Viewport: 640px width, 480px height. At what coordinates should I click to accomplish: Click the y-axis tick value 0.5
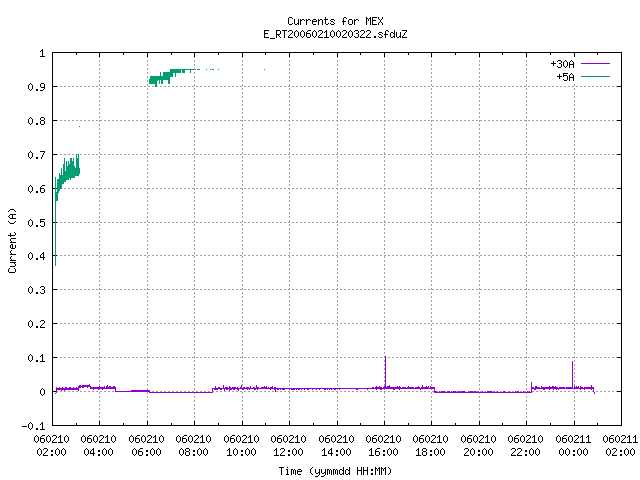[36, 222]
